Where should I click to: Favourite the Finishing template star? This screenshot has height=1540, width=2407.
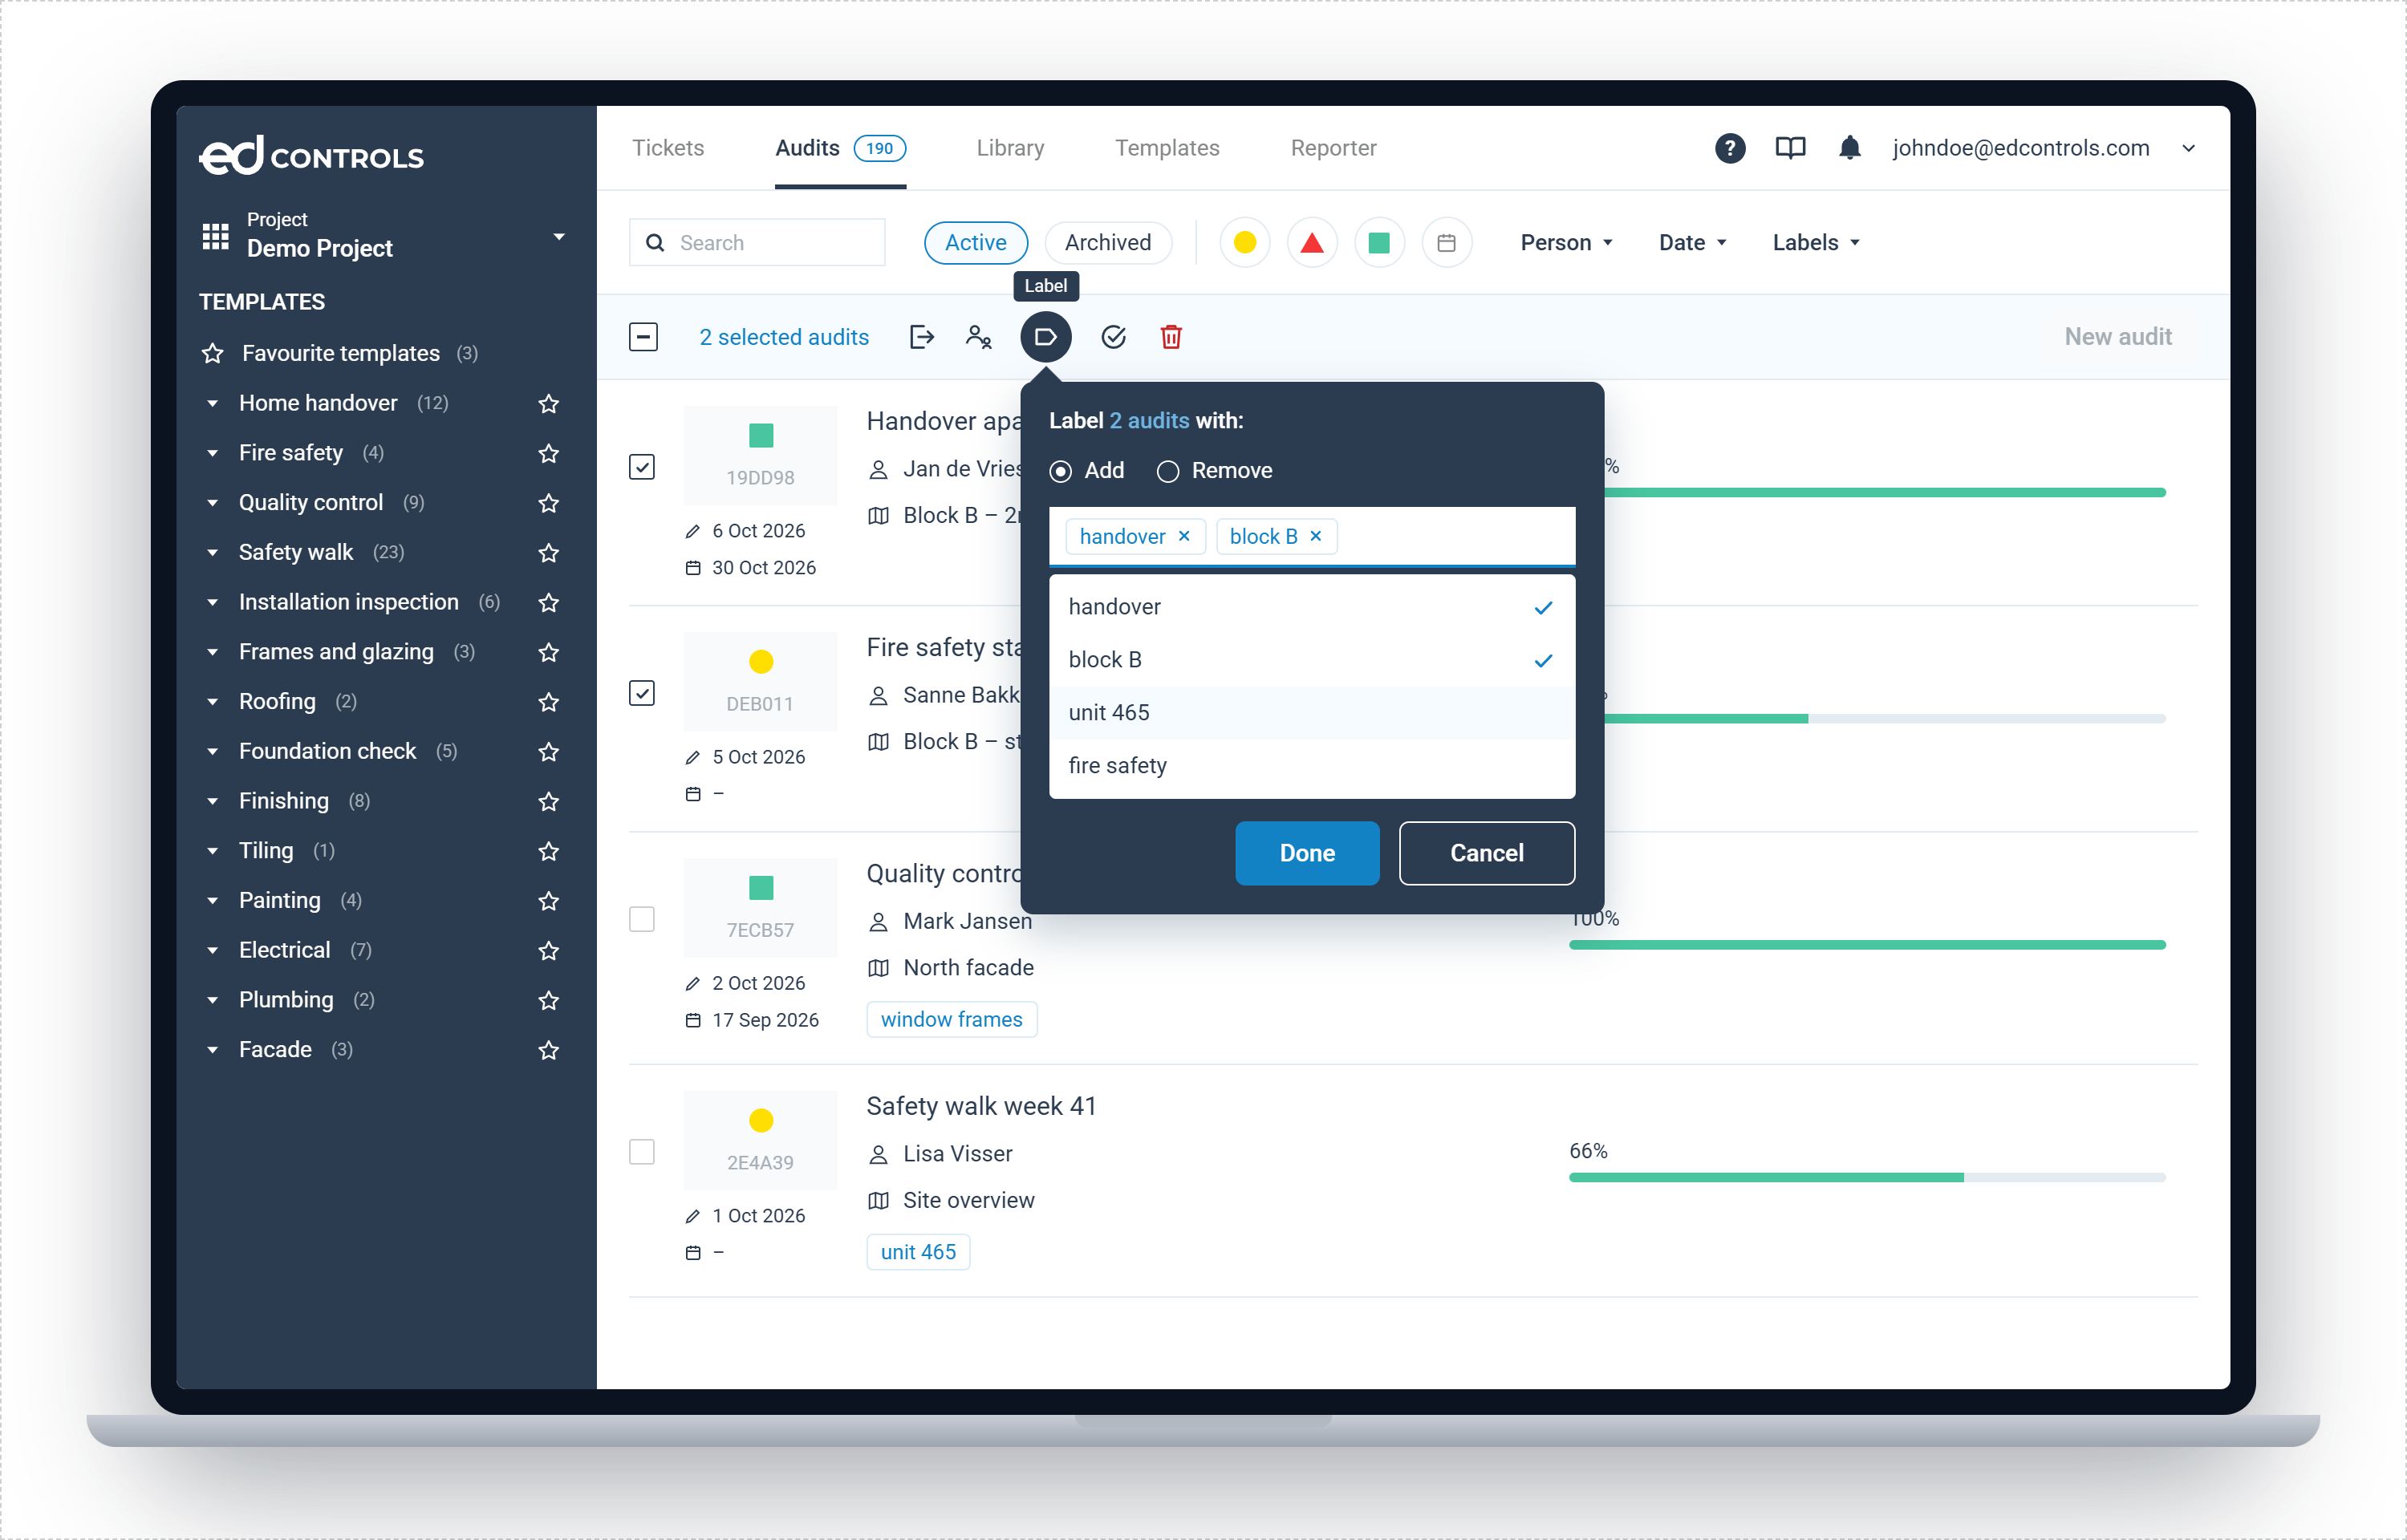[x=548, y=802]
